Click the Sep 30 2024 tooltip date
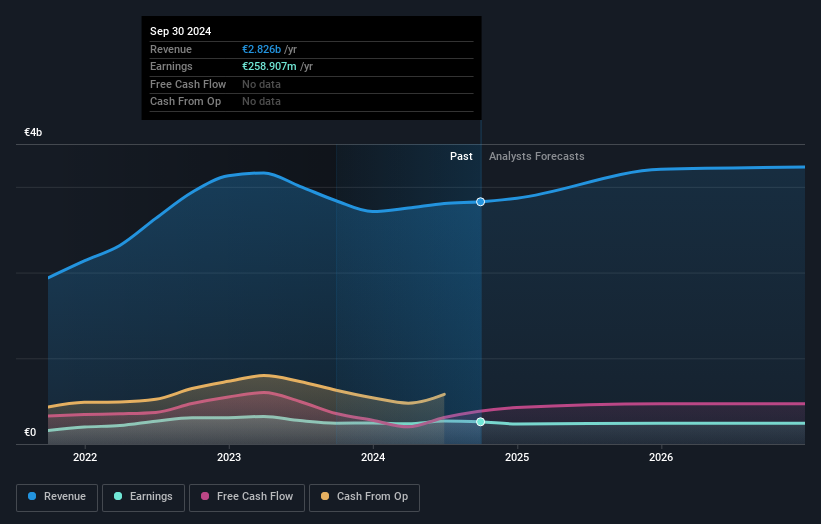 click(181, 31)
